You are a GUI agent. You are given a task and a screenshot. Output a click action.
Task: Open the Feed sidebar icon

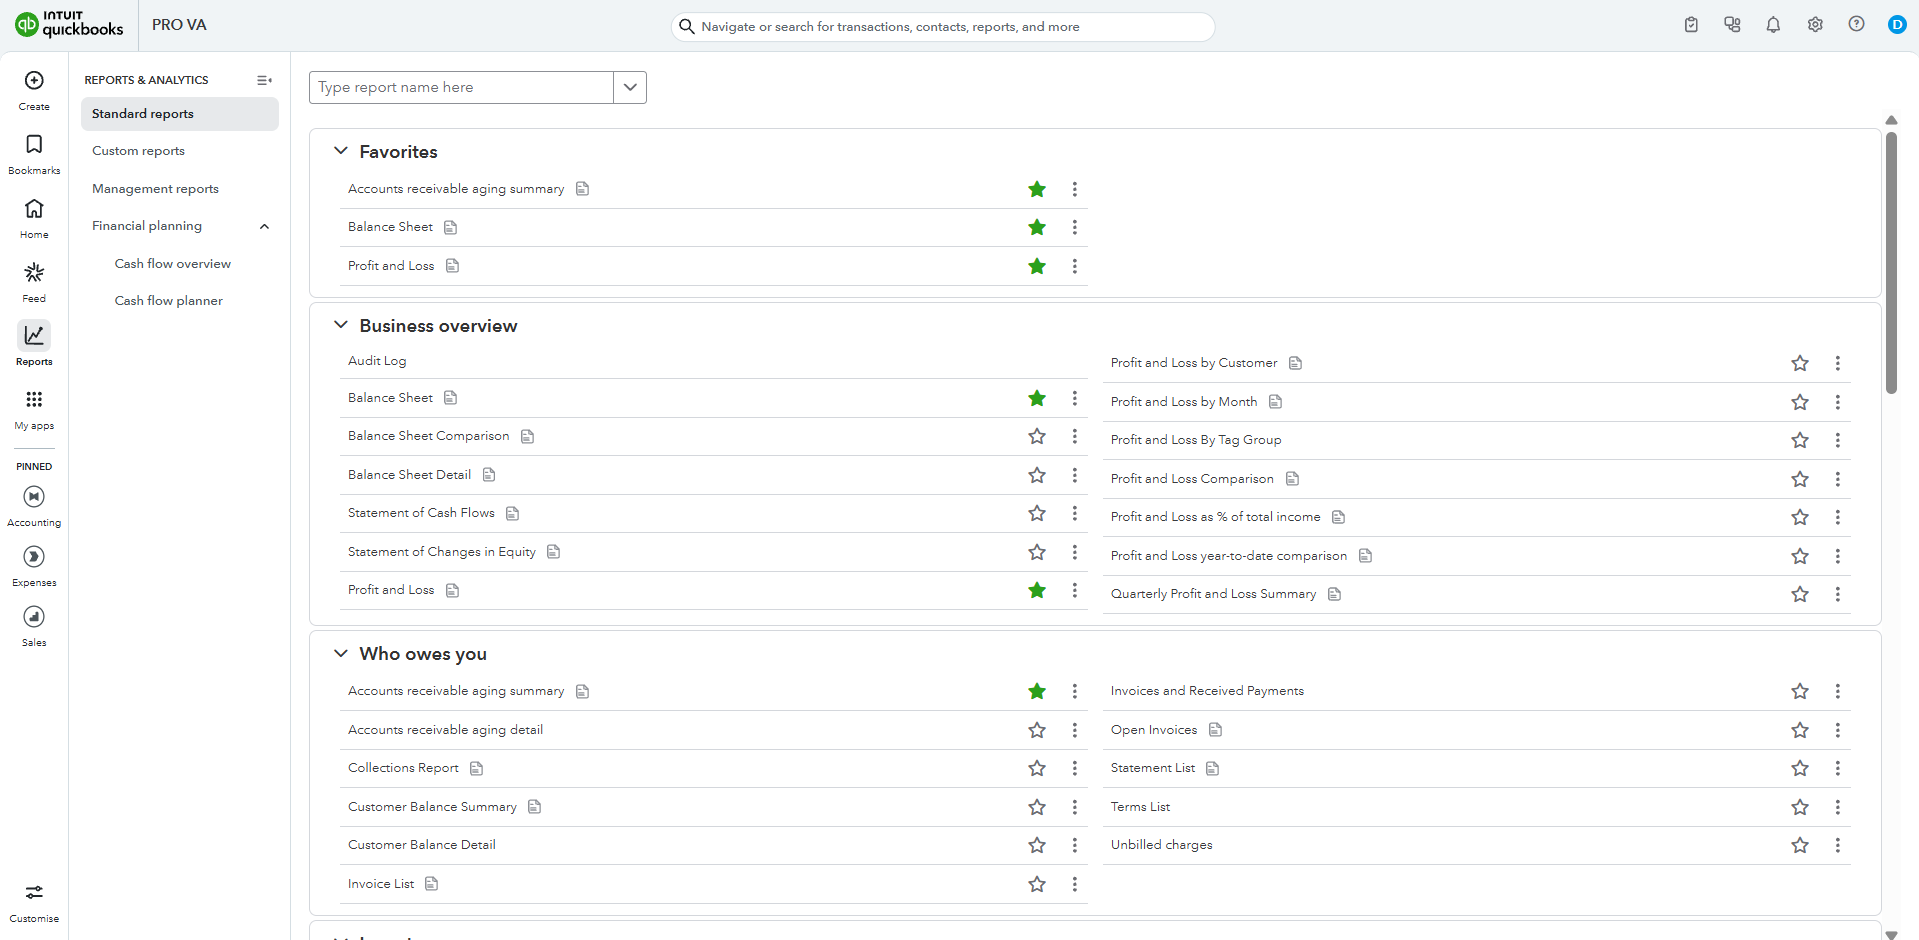34,273
